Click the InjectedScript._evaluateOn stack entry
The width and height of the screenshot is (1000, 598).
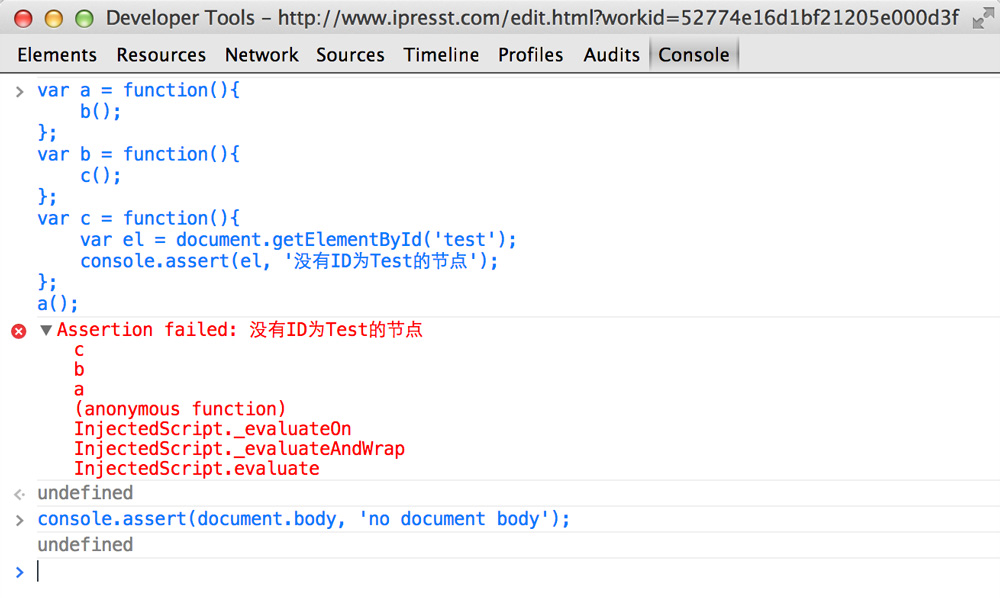[212, 429]
